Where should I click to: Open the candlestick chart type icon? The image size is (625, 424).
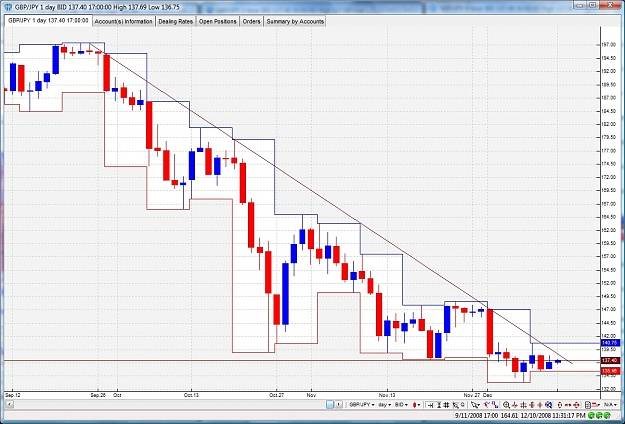click(415, 405)
